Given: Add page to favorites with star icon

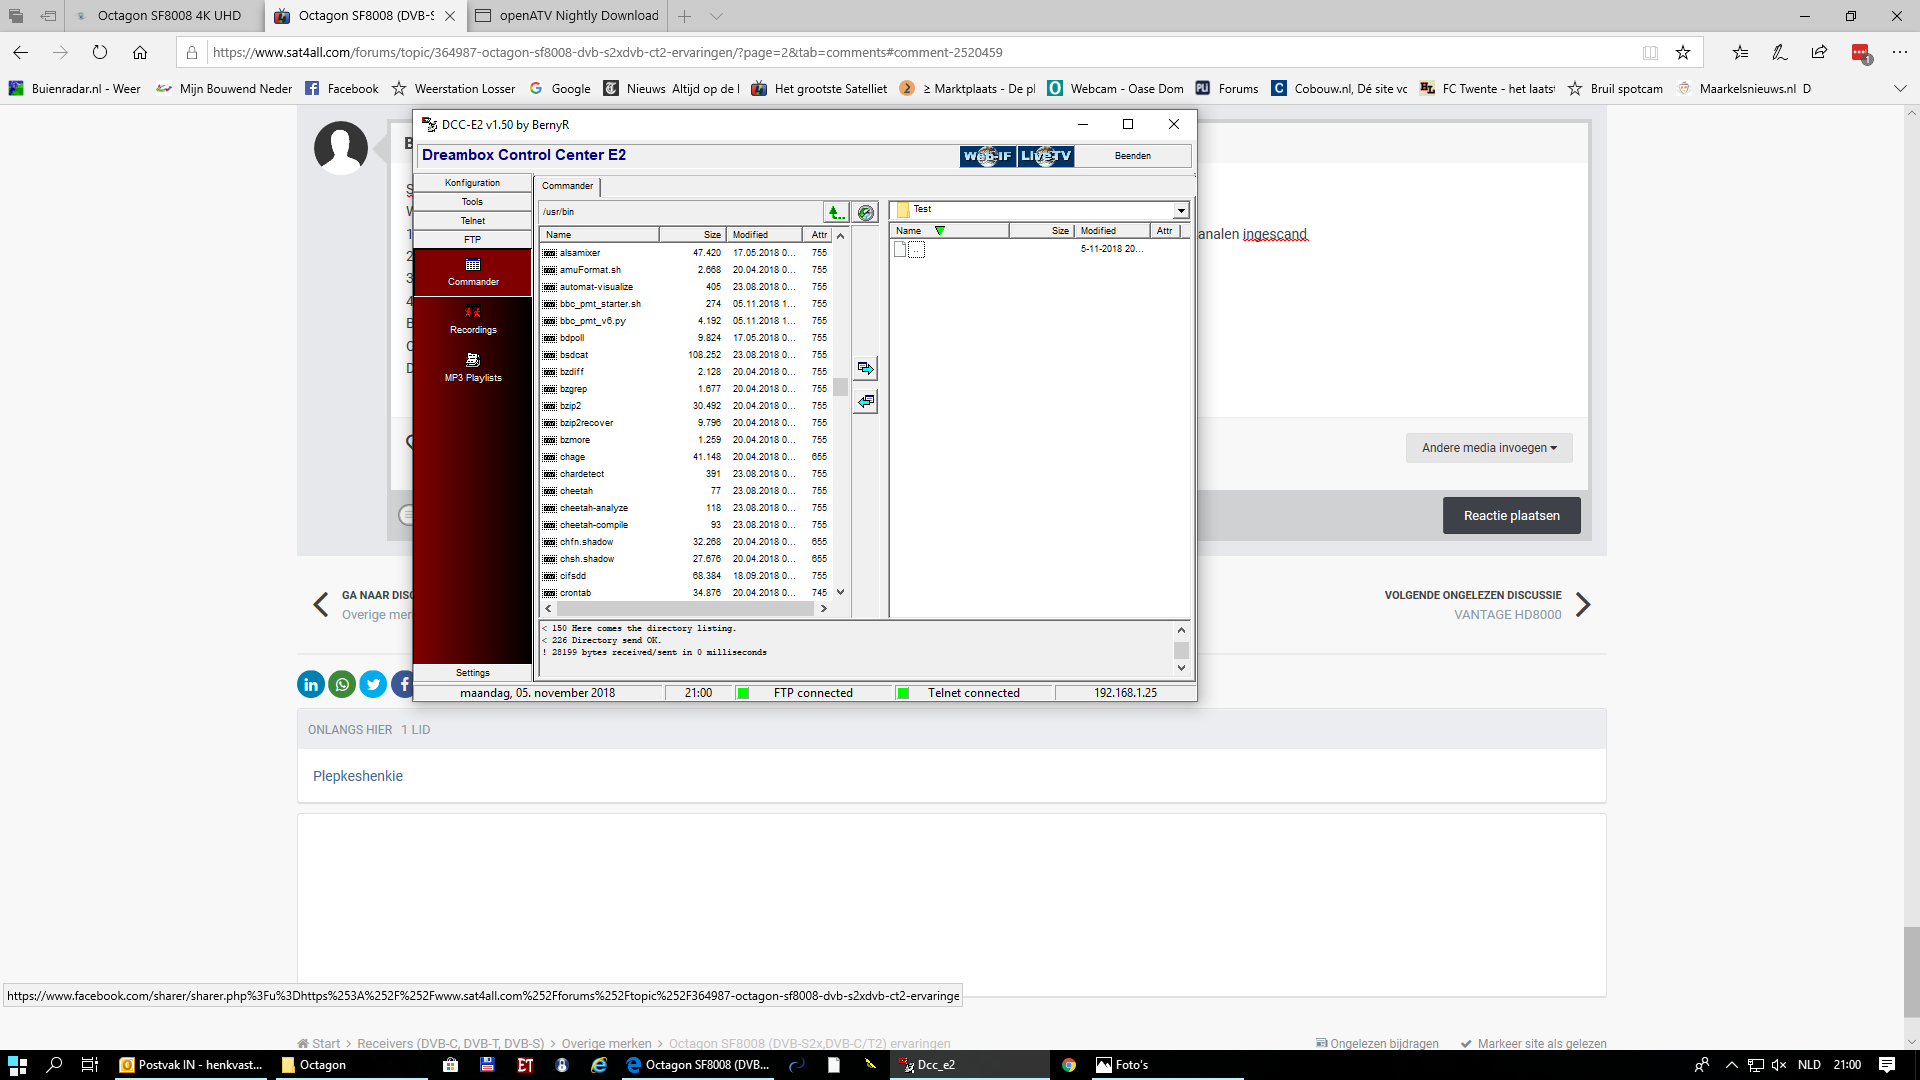Looking at the screenshot, I should (x=1683, y=52).
